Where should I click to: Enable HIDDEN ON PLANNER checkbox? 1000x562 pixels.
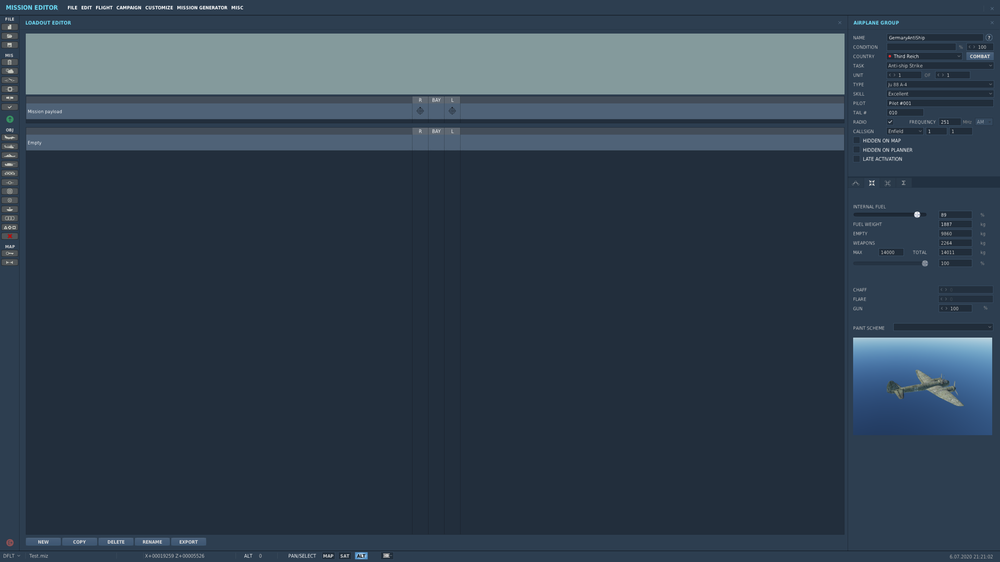tap(857, 150)
